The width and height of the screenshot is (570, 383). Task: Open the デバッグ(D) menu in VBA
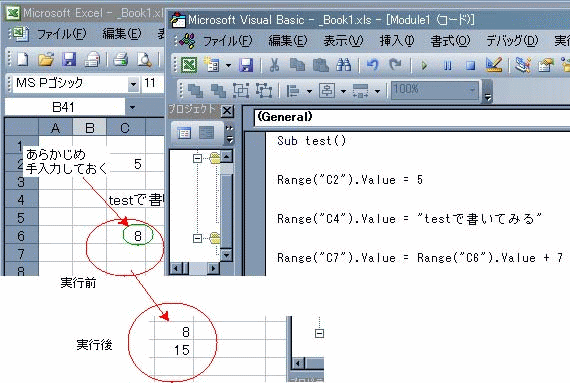click(512, 40)
